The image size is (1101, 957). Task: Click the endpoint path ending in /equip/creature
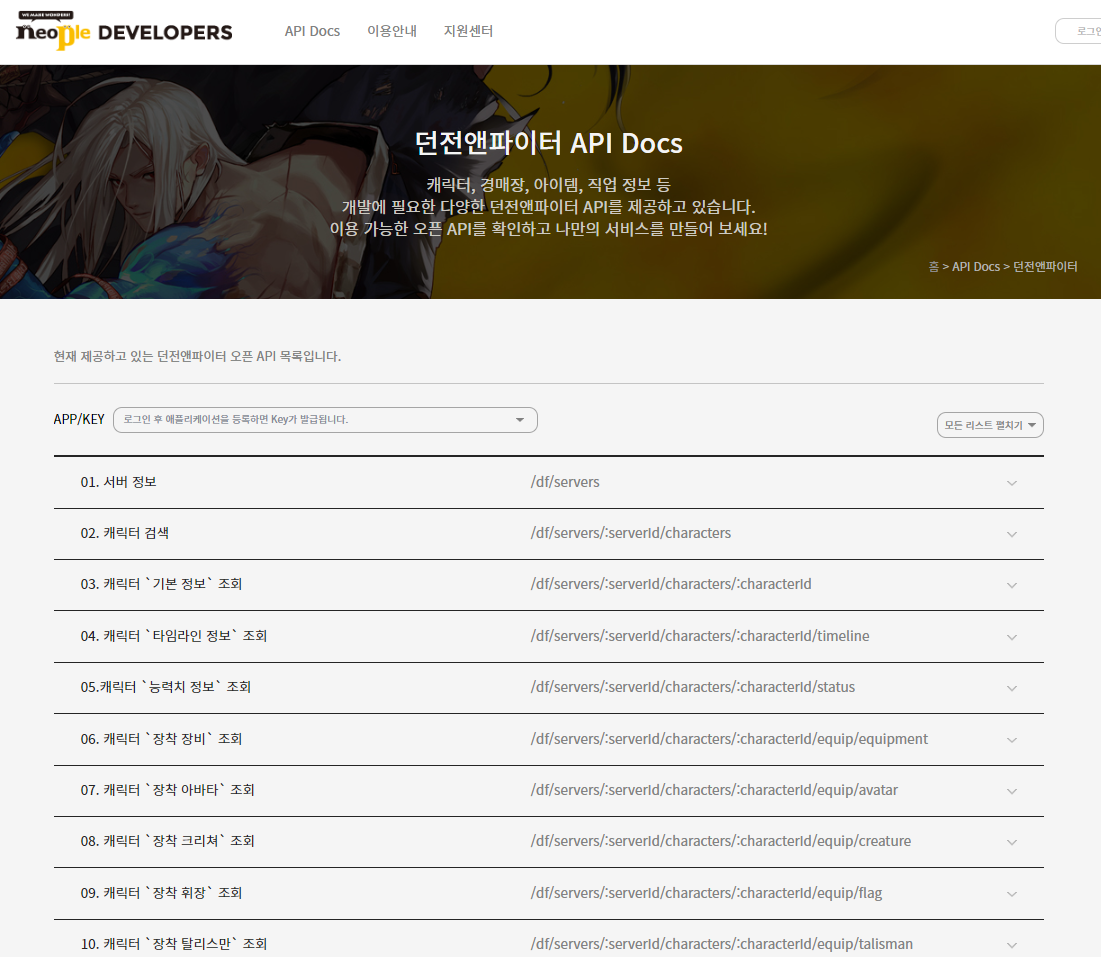[x=721, y=841]
